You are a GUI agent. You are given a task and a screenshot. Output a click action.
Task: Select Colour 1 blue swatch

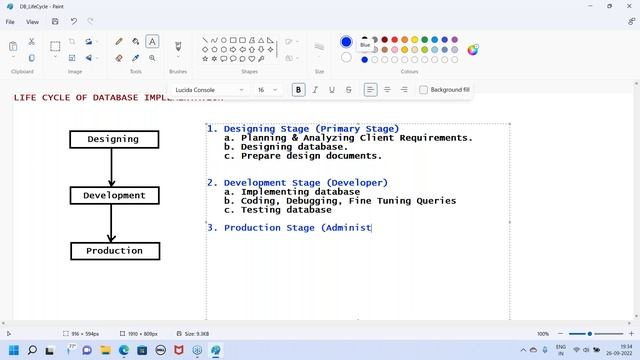point(346,42)
